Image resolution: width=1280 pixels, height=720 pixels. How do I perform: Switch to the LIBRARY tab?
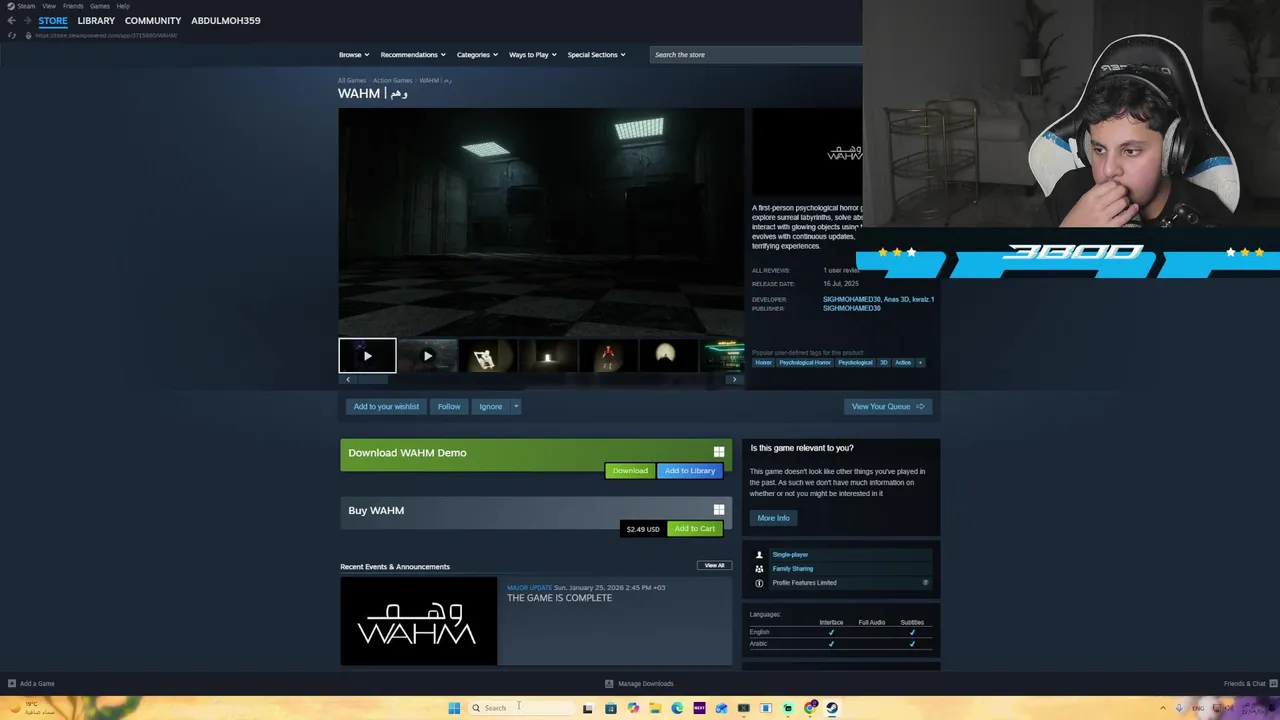(96, 21)
